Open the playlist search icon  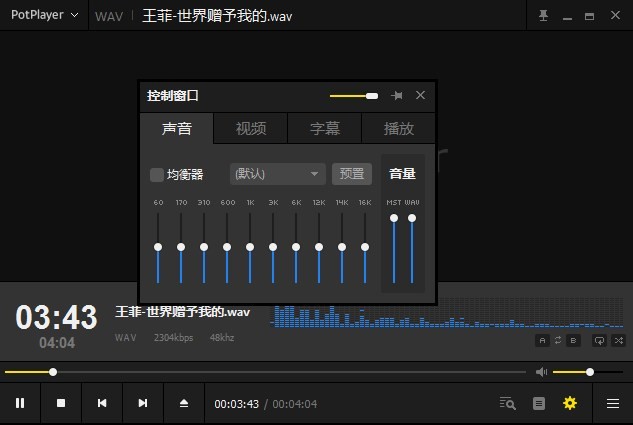coord(507,403)
